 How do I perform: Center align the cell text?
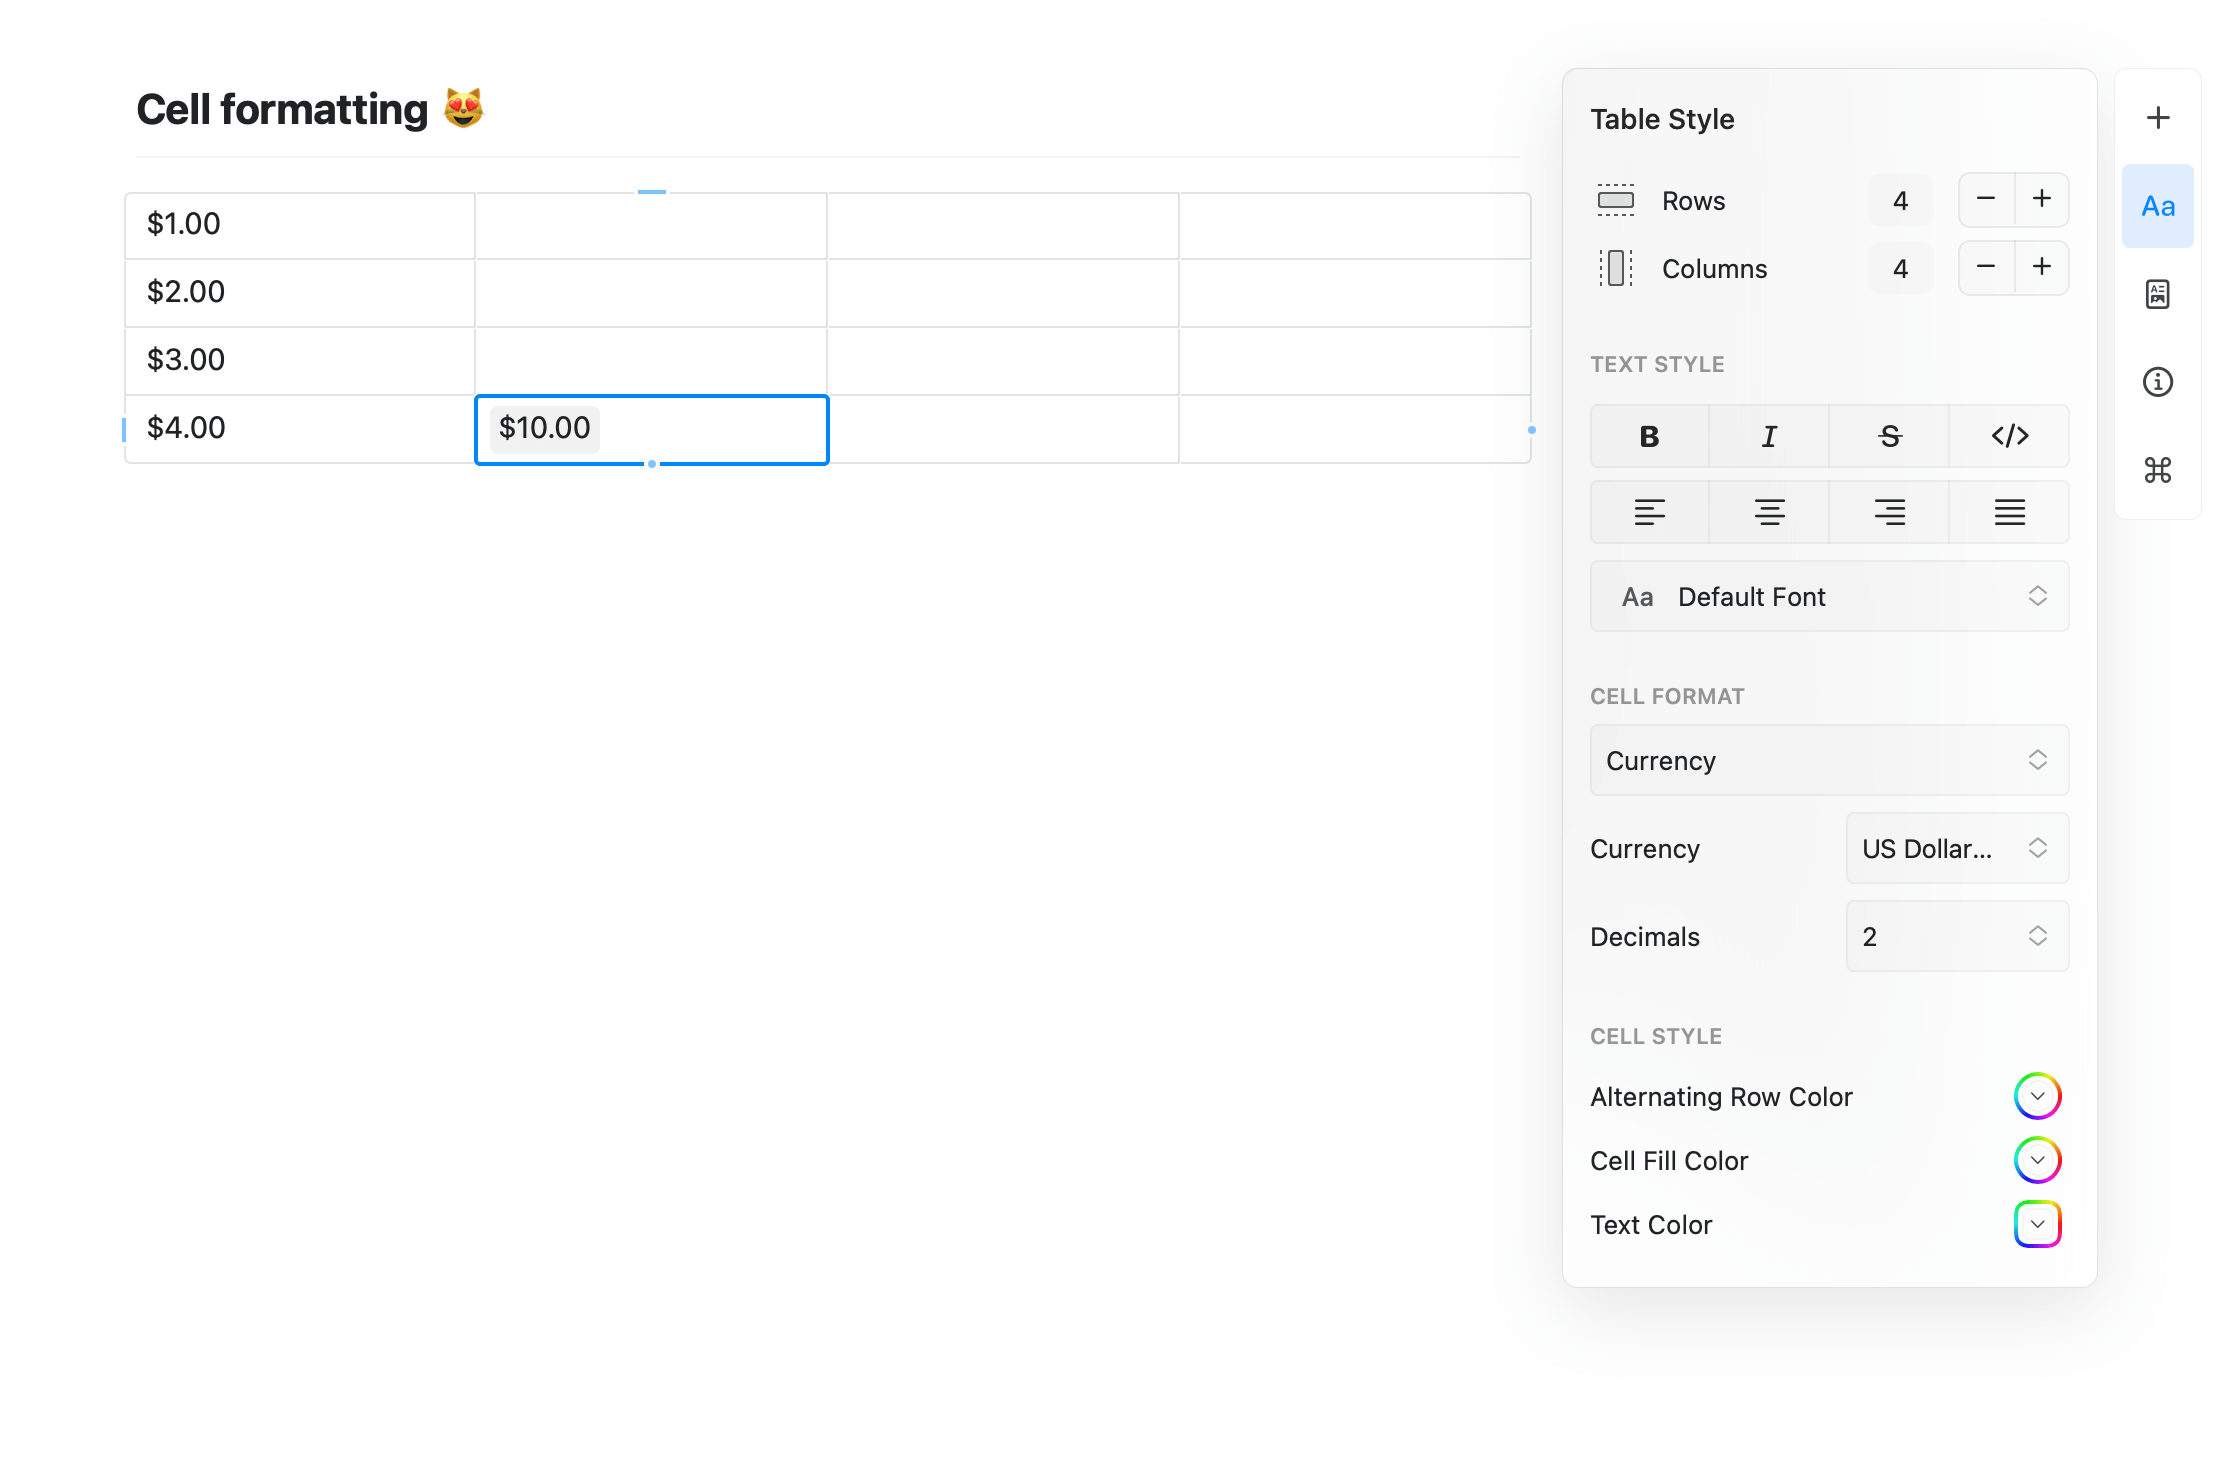tap(1769, 512)
